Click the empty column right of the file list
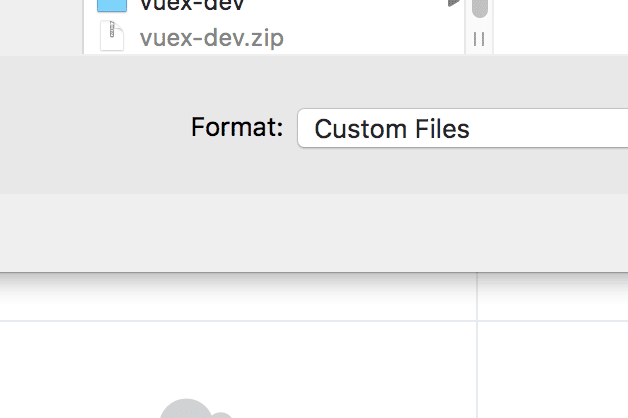Viewport: 628px width, 418px height. pyautogui.click(x=560, y=25)
